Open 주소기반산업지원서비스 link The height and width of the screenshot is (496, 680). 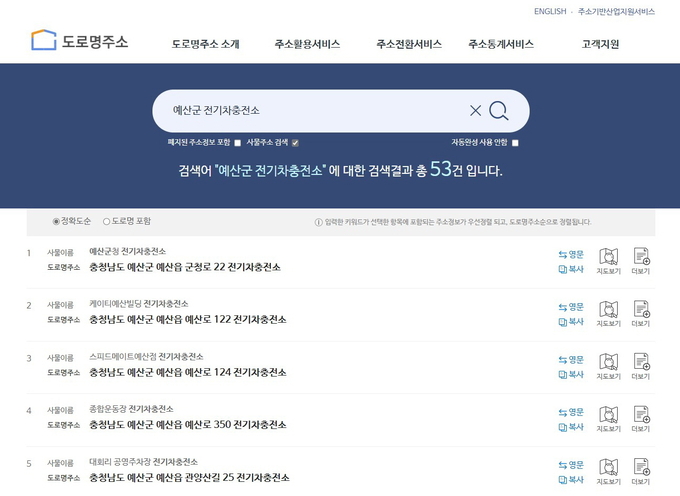pyautogui.click(x=616, y=12)
